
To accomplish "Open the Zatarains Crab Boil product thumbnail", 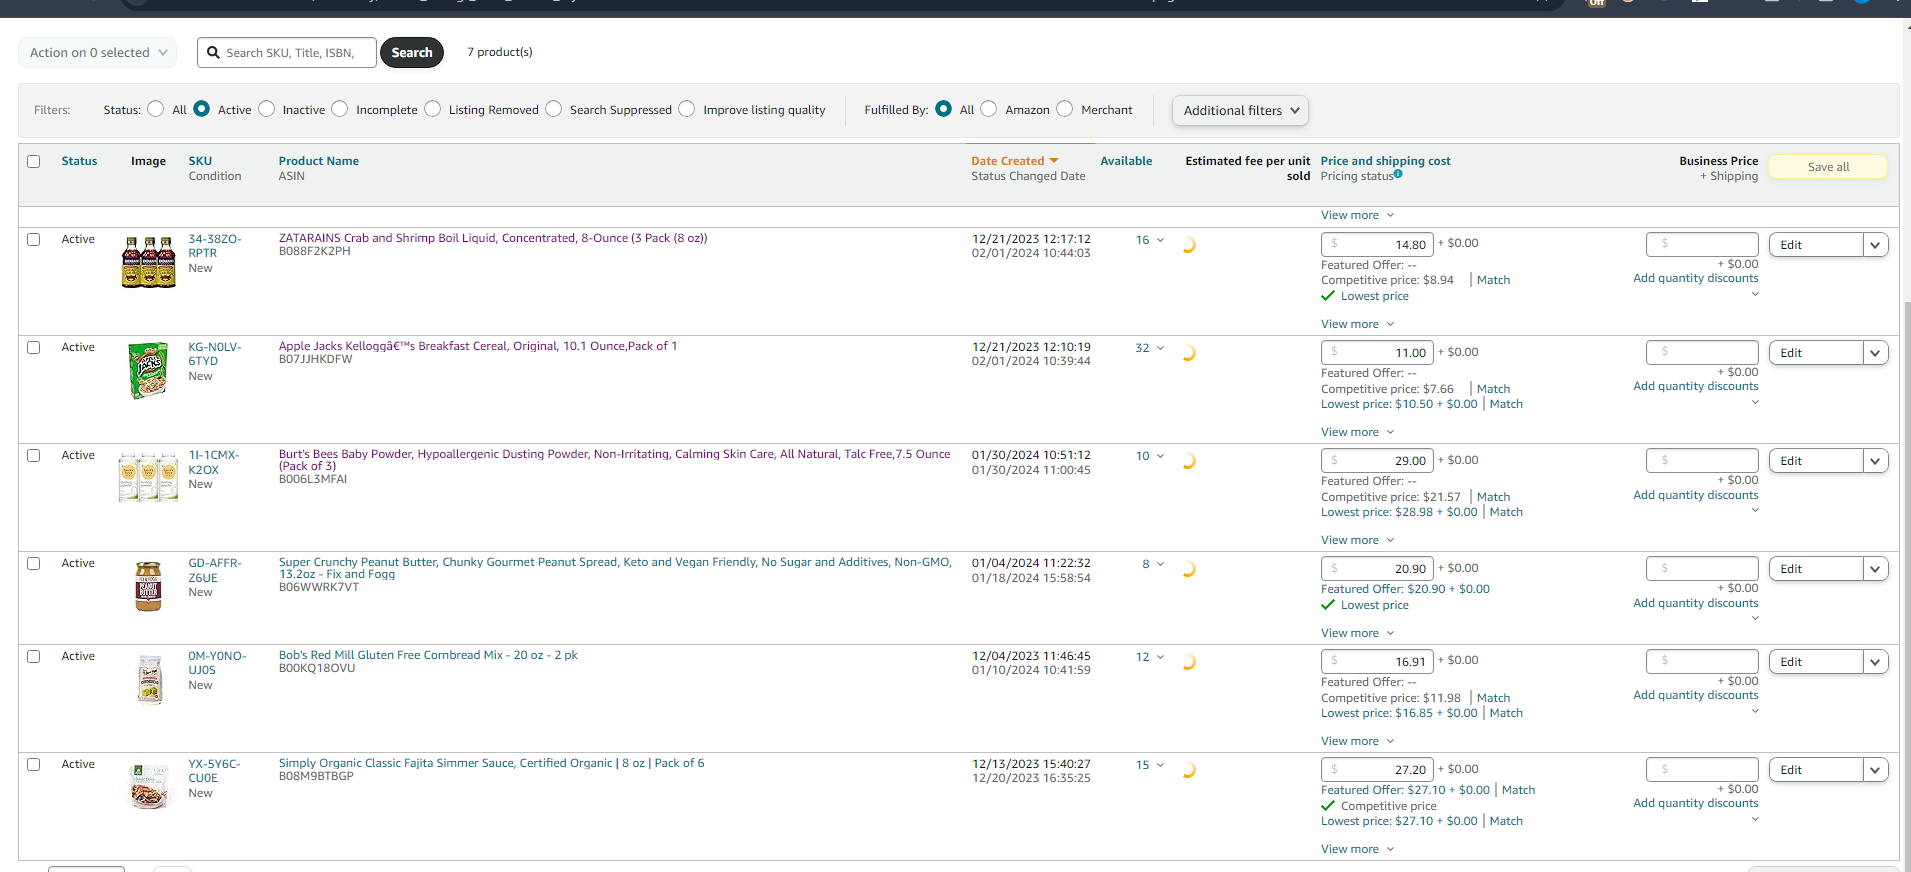I will coord(148,262).
